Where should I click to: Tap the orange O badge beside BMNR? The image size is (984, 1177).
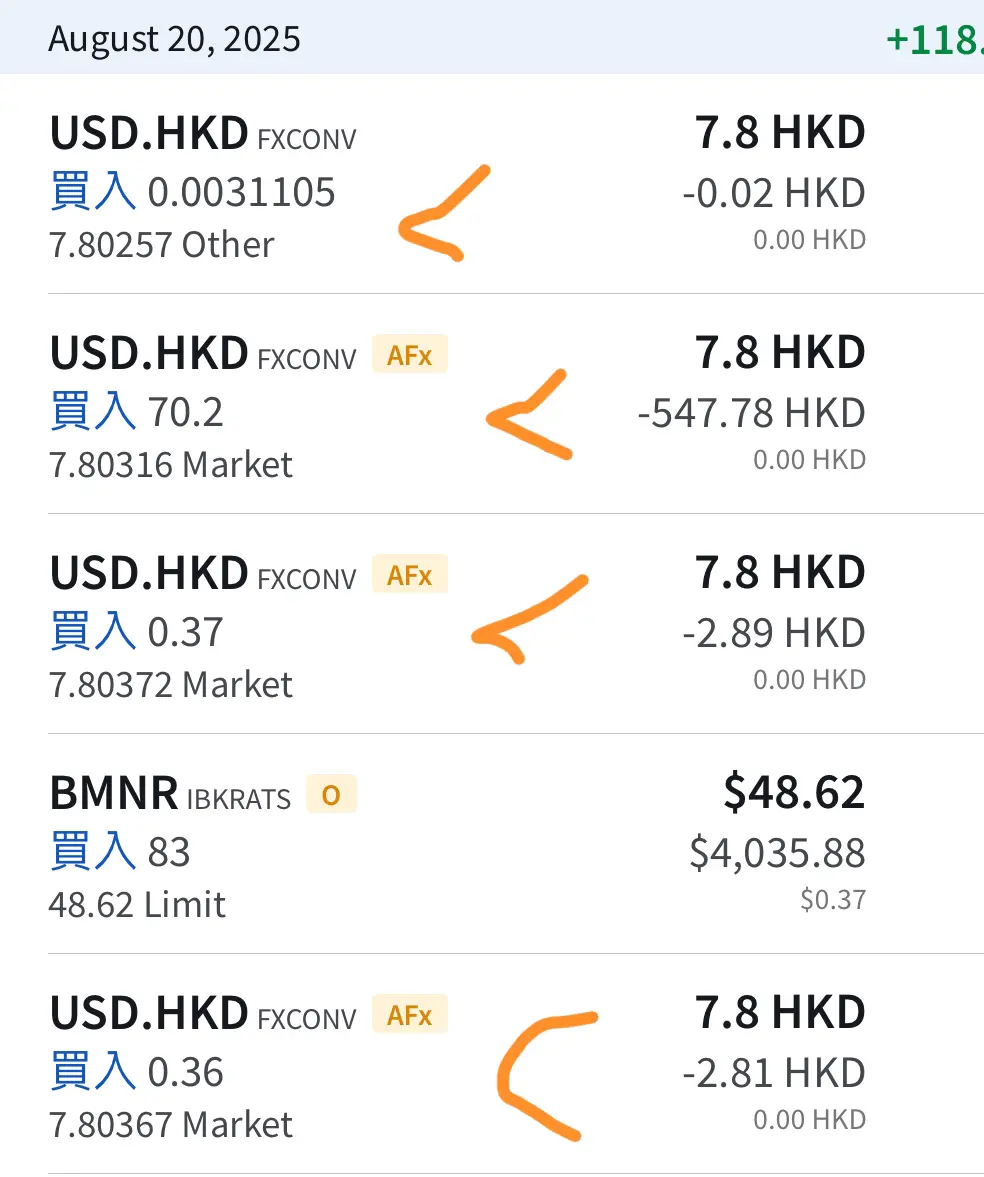click(x=331, y=795)
